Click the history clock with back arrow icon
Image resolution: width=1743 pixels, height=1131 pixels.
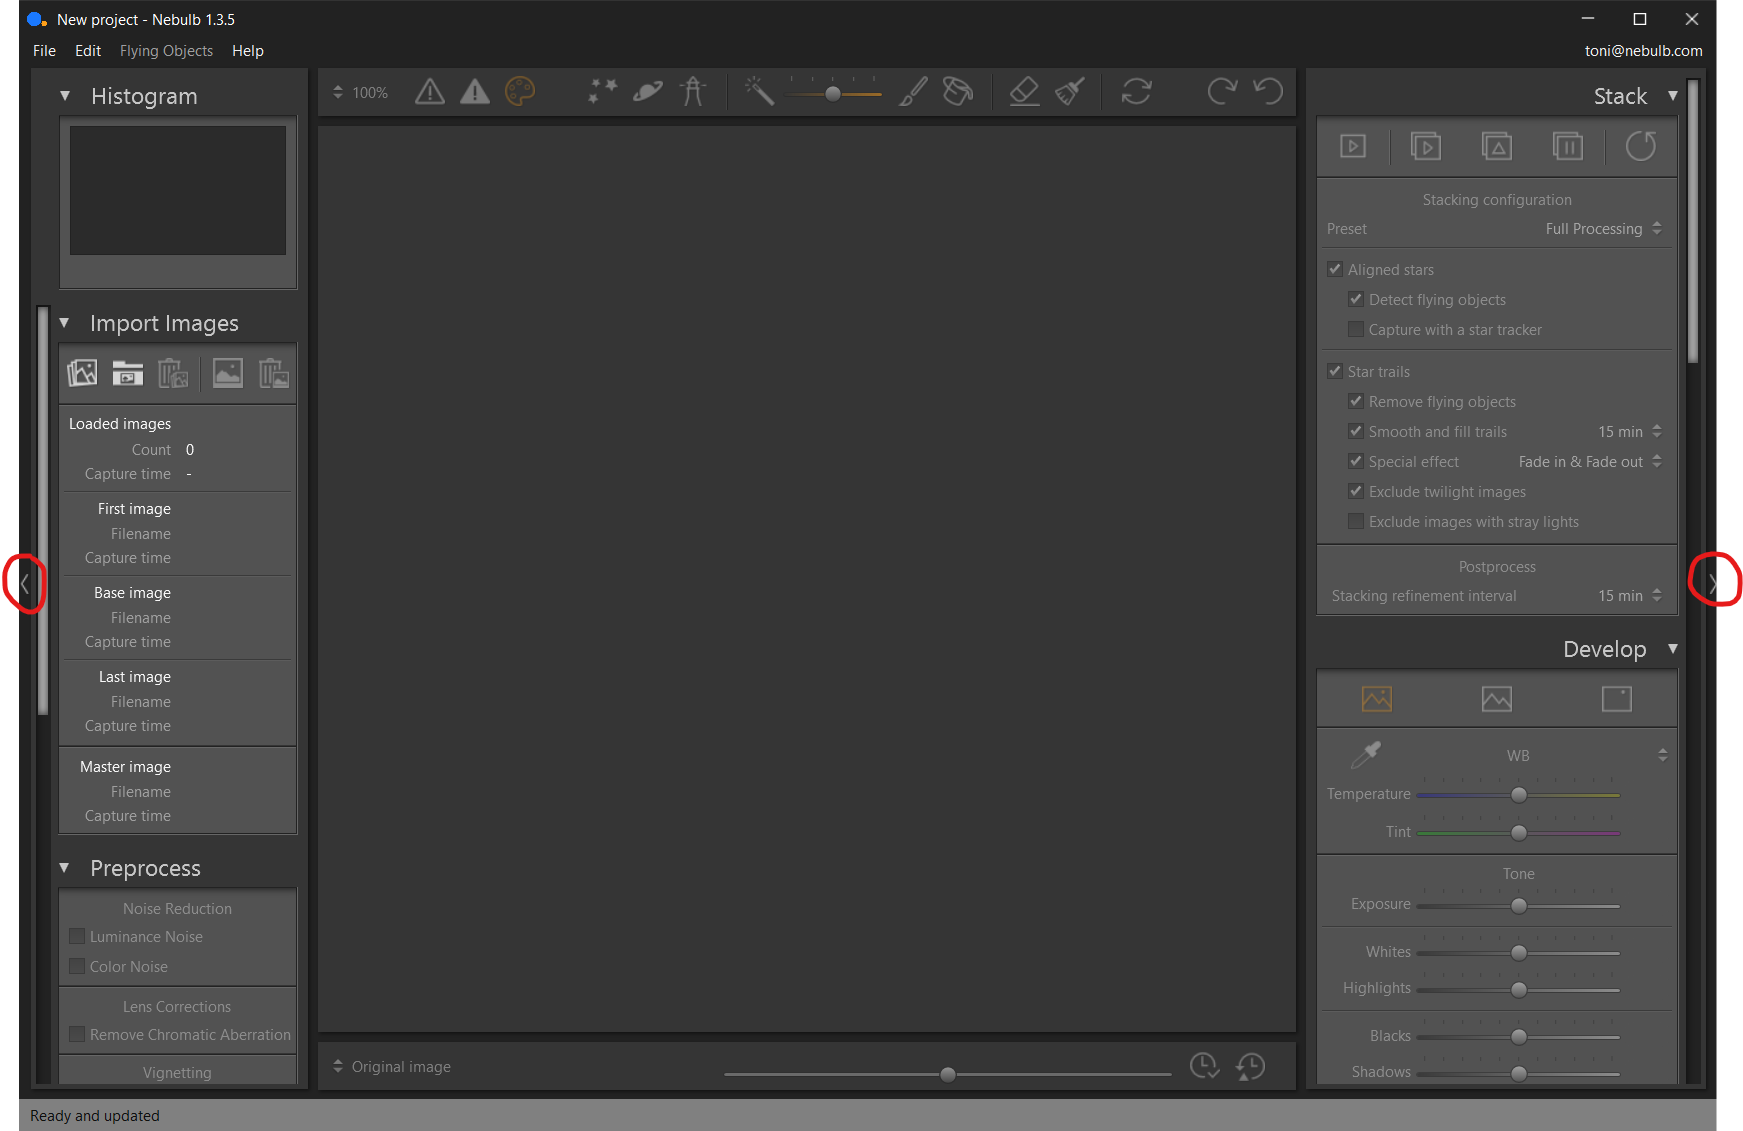(1251, 1067)
